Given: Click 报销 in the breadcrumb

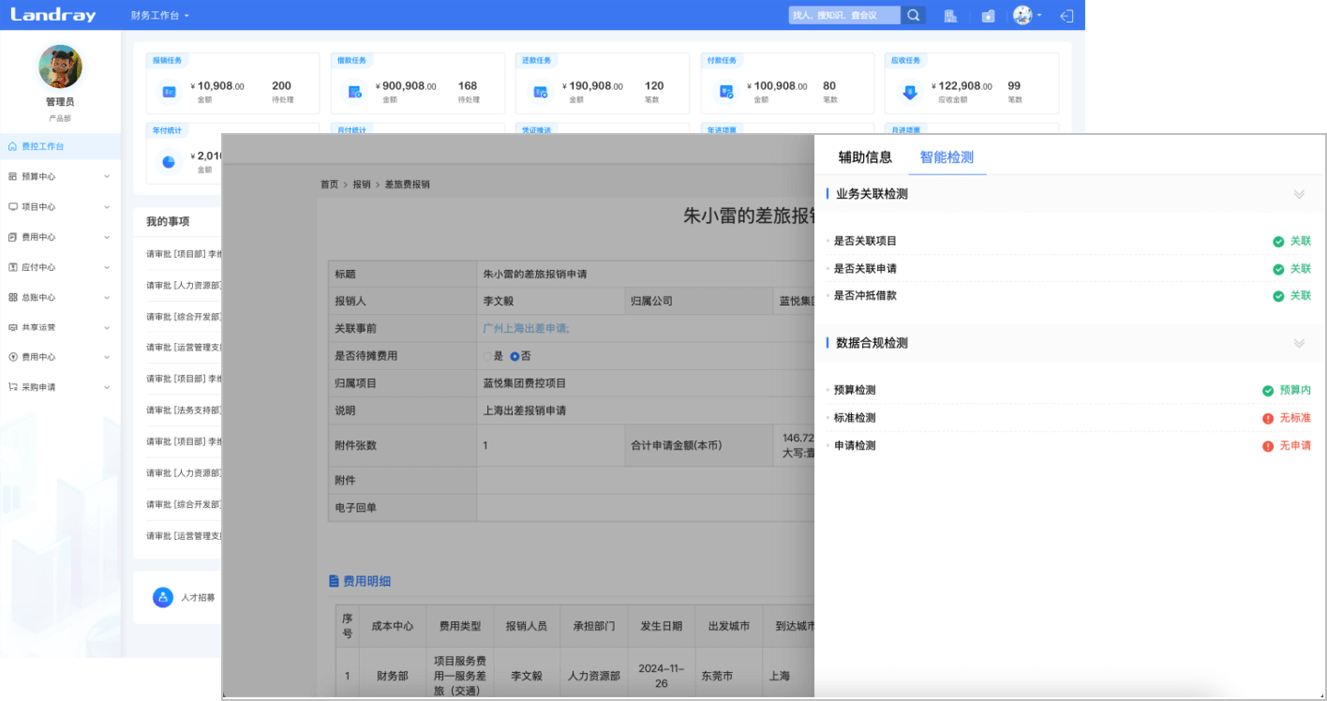Looking at the screenshot, I should coord(361,185).
